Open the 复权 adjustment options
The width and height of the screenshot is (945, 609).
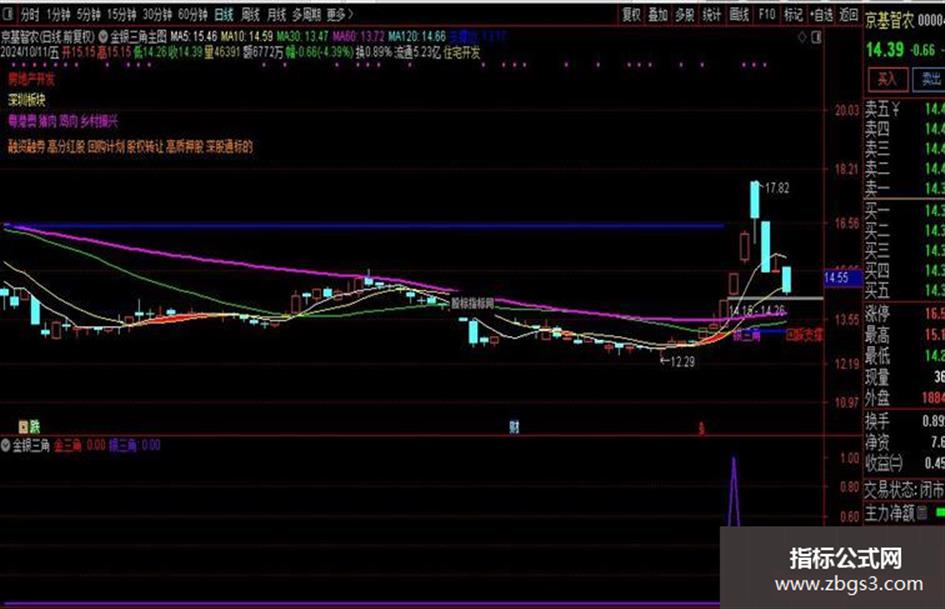coord(631,14)
